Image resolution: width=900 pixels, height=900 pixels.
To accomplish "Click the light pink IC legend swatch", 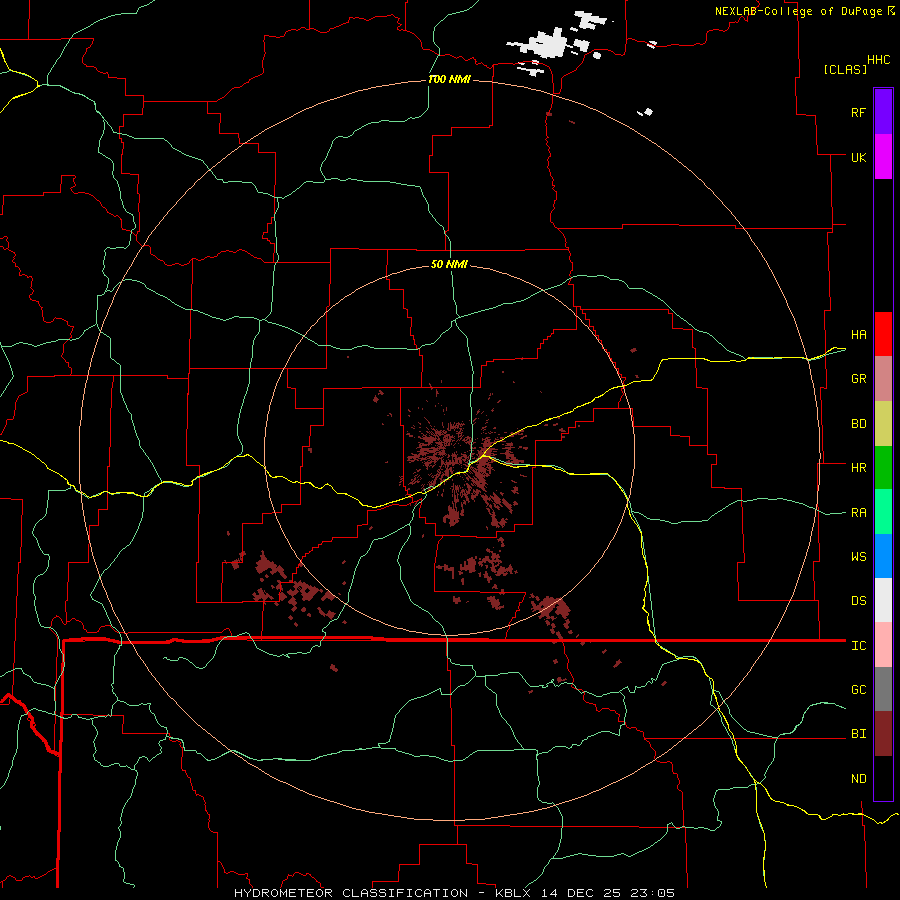I will click(x=883, y=645).
